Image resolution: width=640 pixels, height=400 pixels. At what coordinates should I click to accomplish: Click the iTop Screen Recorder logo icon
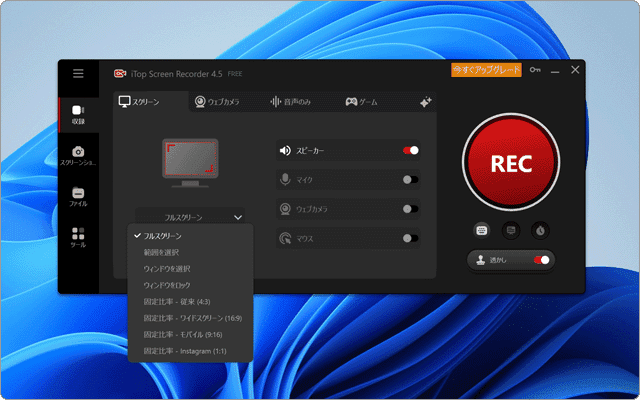(x=120, y=73)
